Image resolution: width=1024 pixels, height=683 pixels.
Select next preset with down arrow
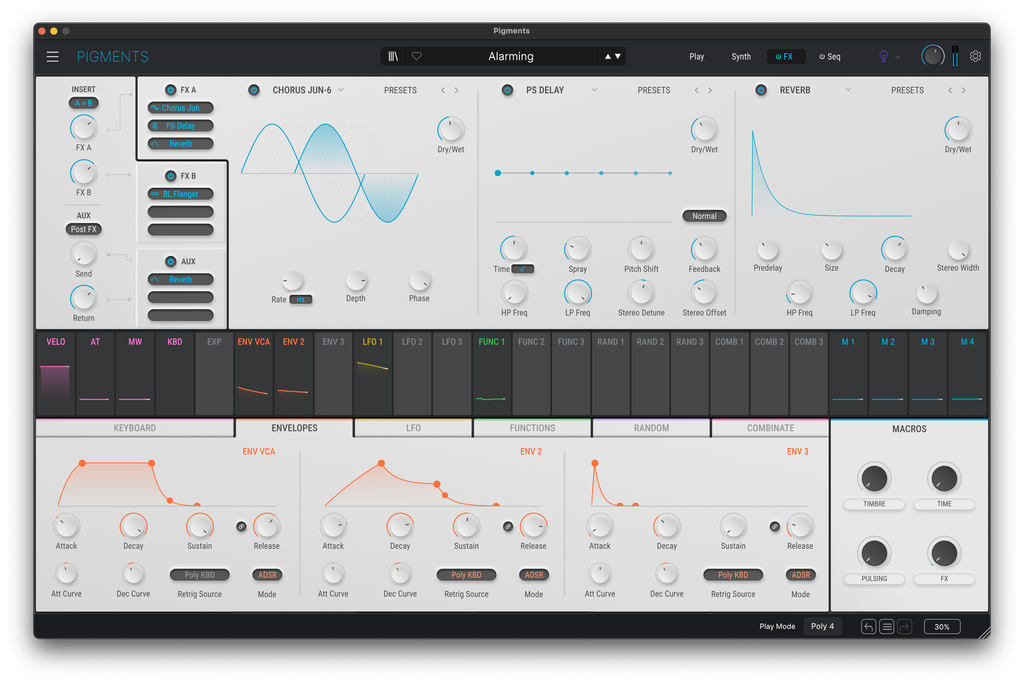[618, 56]
